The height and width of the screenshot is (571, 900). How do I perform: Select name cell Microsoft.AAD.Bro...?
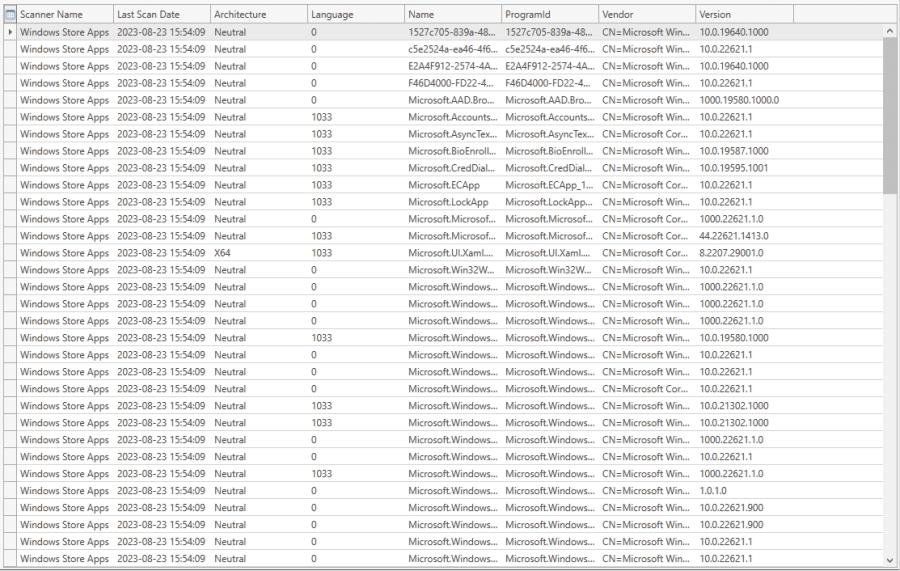point(452,100)
